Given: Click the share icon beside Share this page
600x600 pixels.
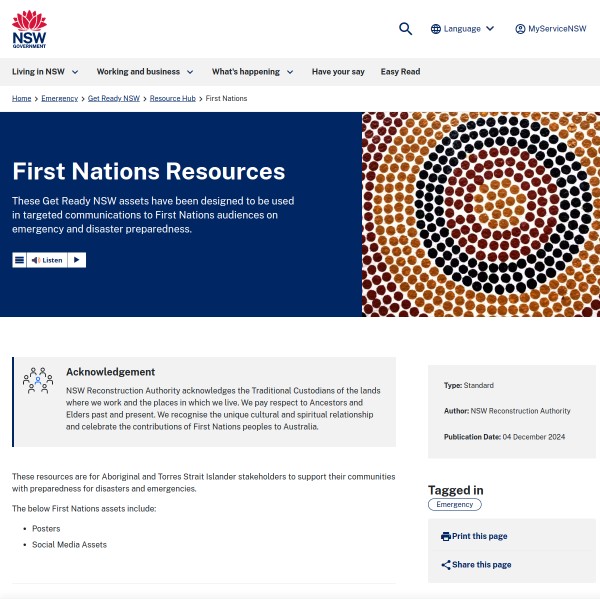Looking at the screenshot, I should click(446, 565).
